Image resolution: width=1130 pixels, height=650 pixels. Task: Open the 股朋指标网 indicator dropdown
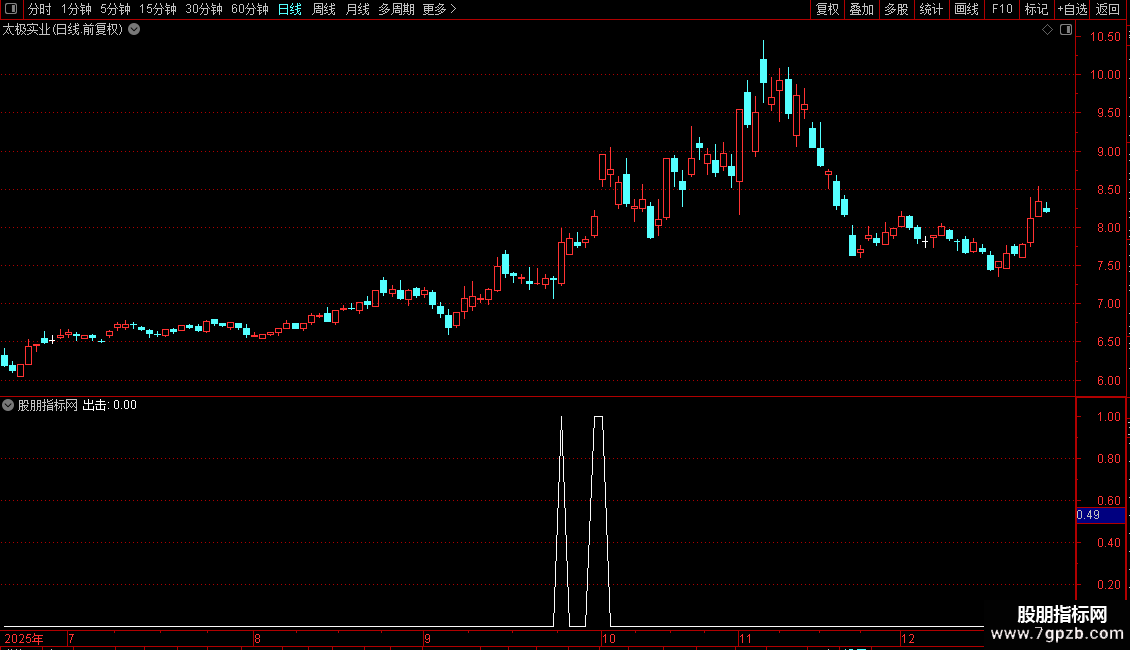coord(8,405)
